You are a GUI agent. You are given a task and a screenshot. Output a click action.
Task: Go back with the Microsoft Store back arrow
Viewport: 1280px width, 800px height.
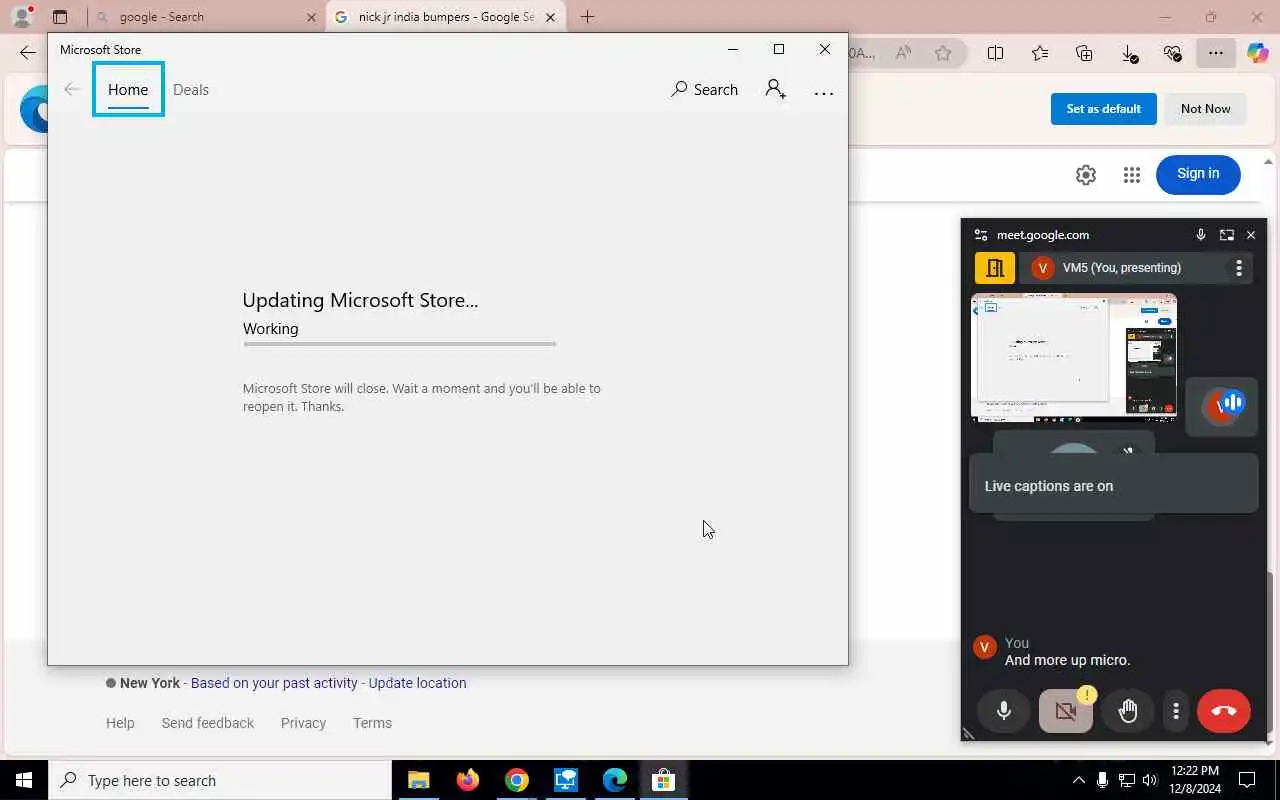pyautogui.click(x=72, y=89)
